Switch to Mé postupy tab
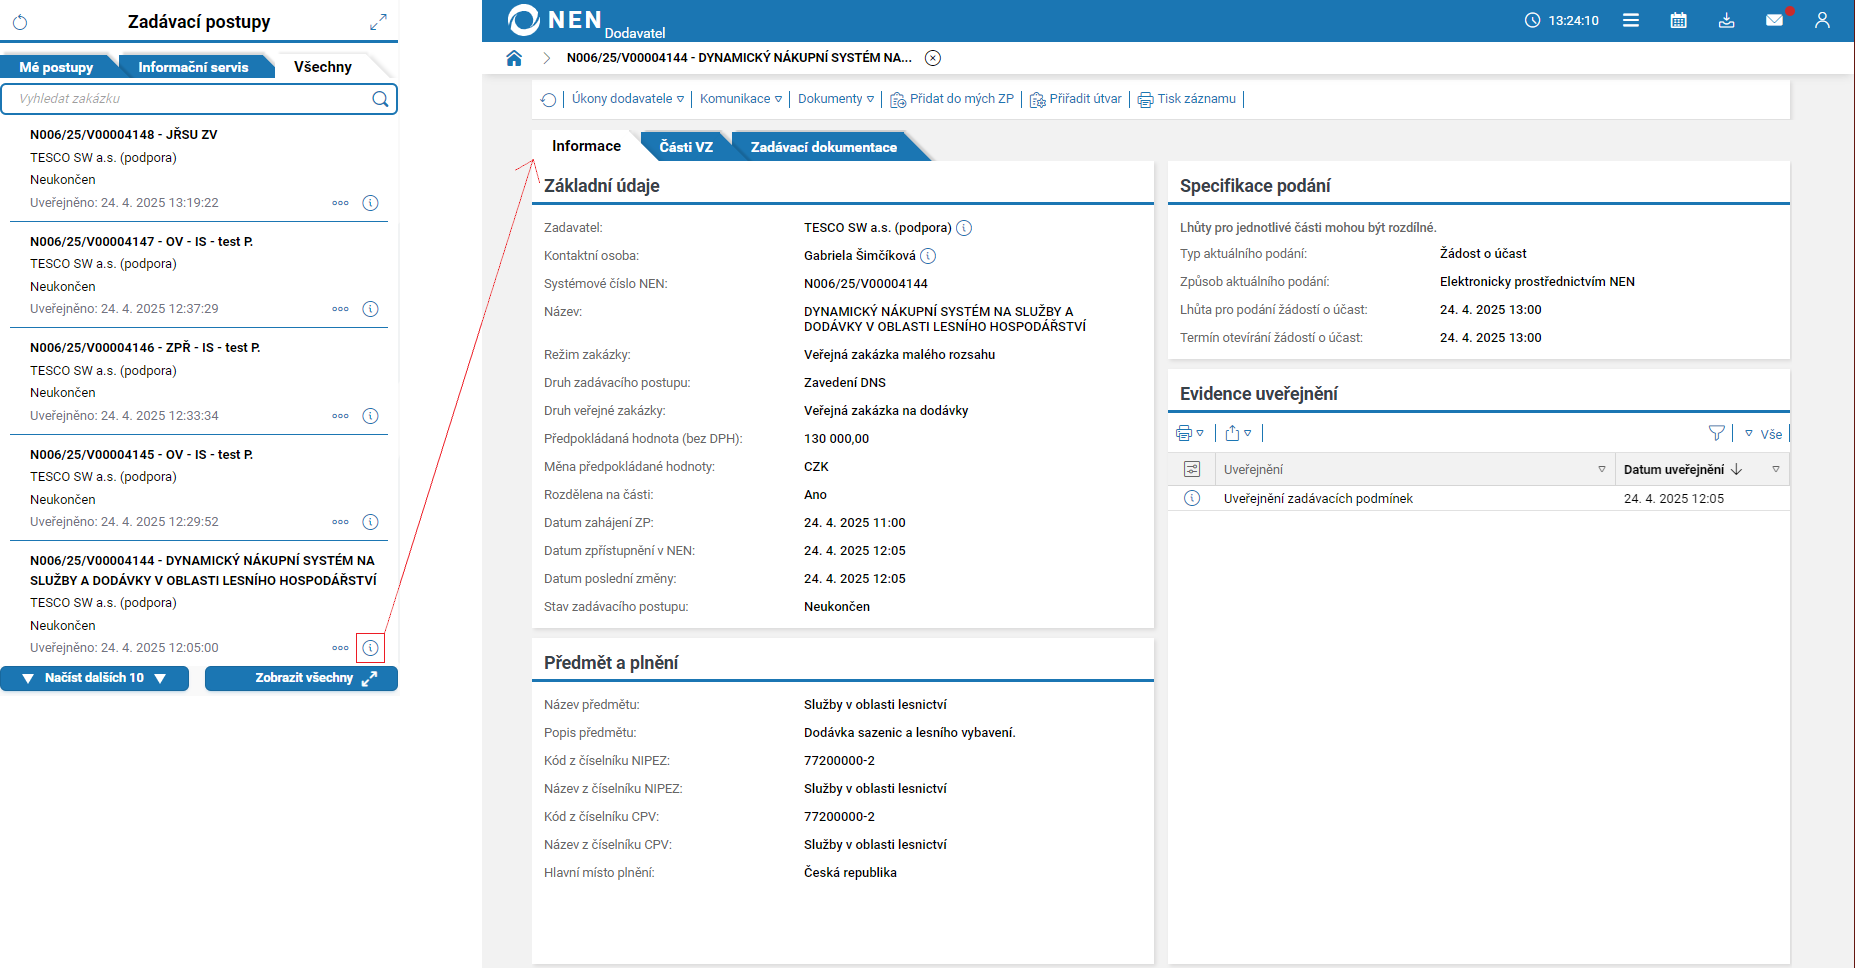The height and width of the screenshot is (968, 1855). coord(56,67)
